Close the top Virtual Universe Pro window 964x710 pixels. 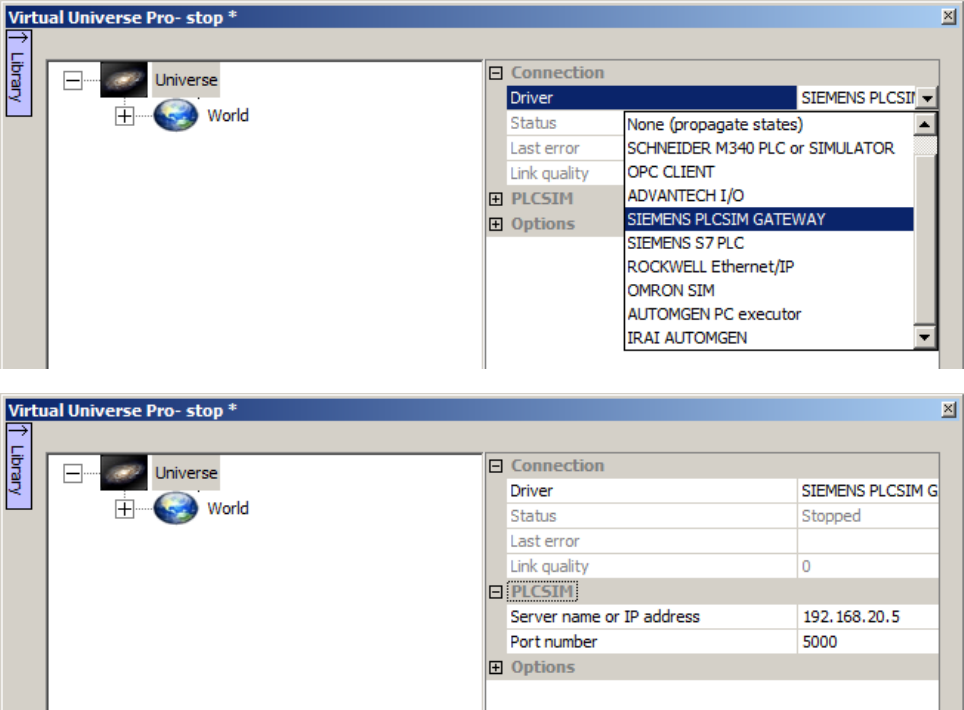pyautogui.click(x=949, y=17)
